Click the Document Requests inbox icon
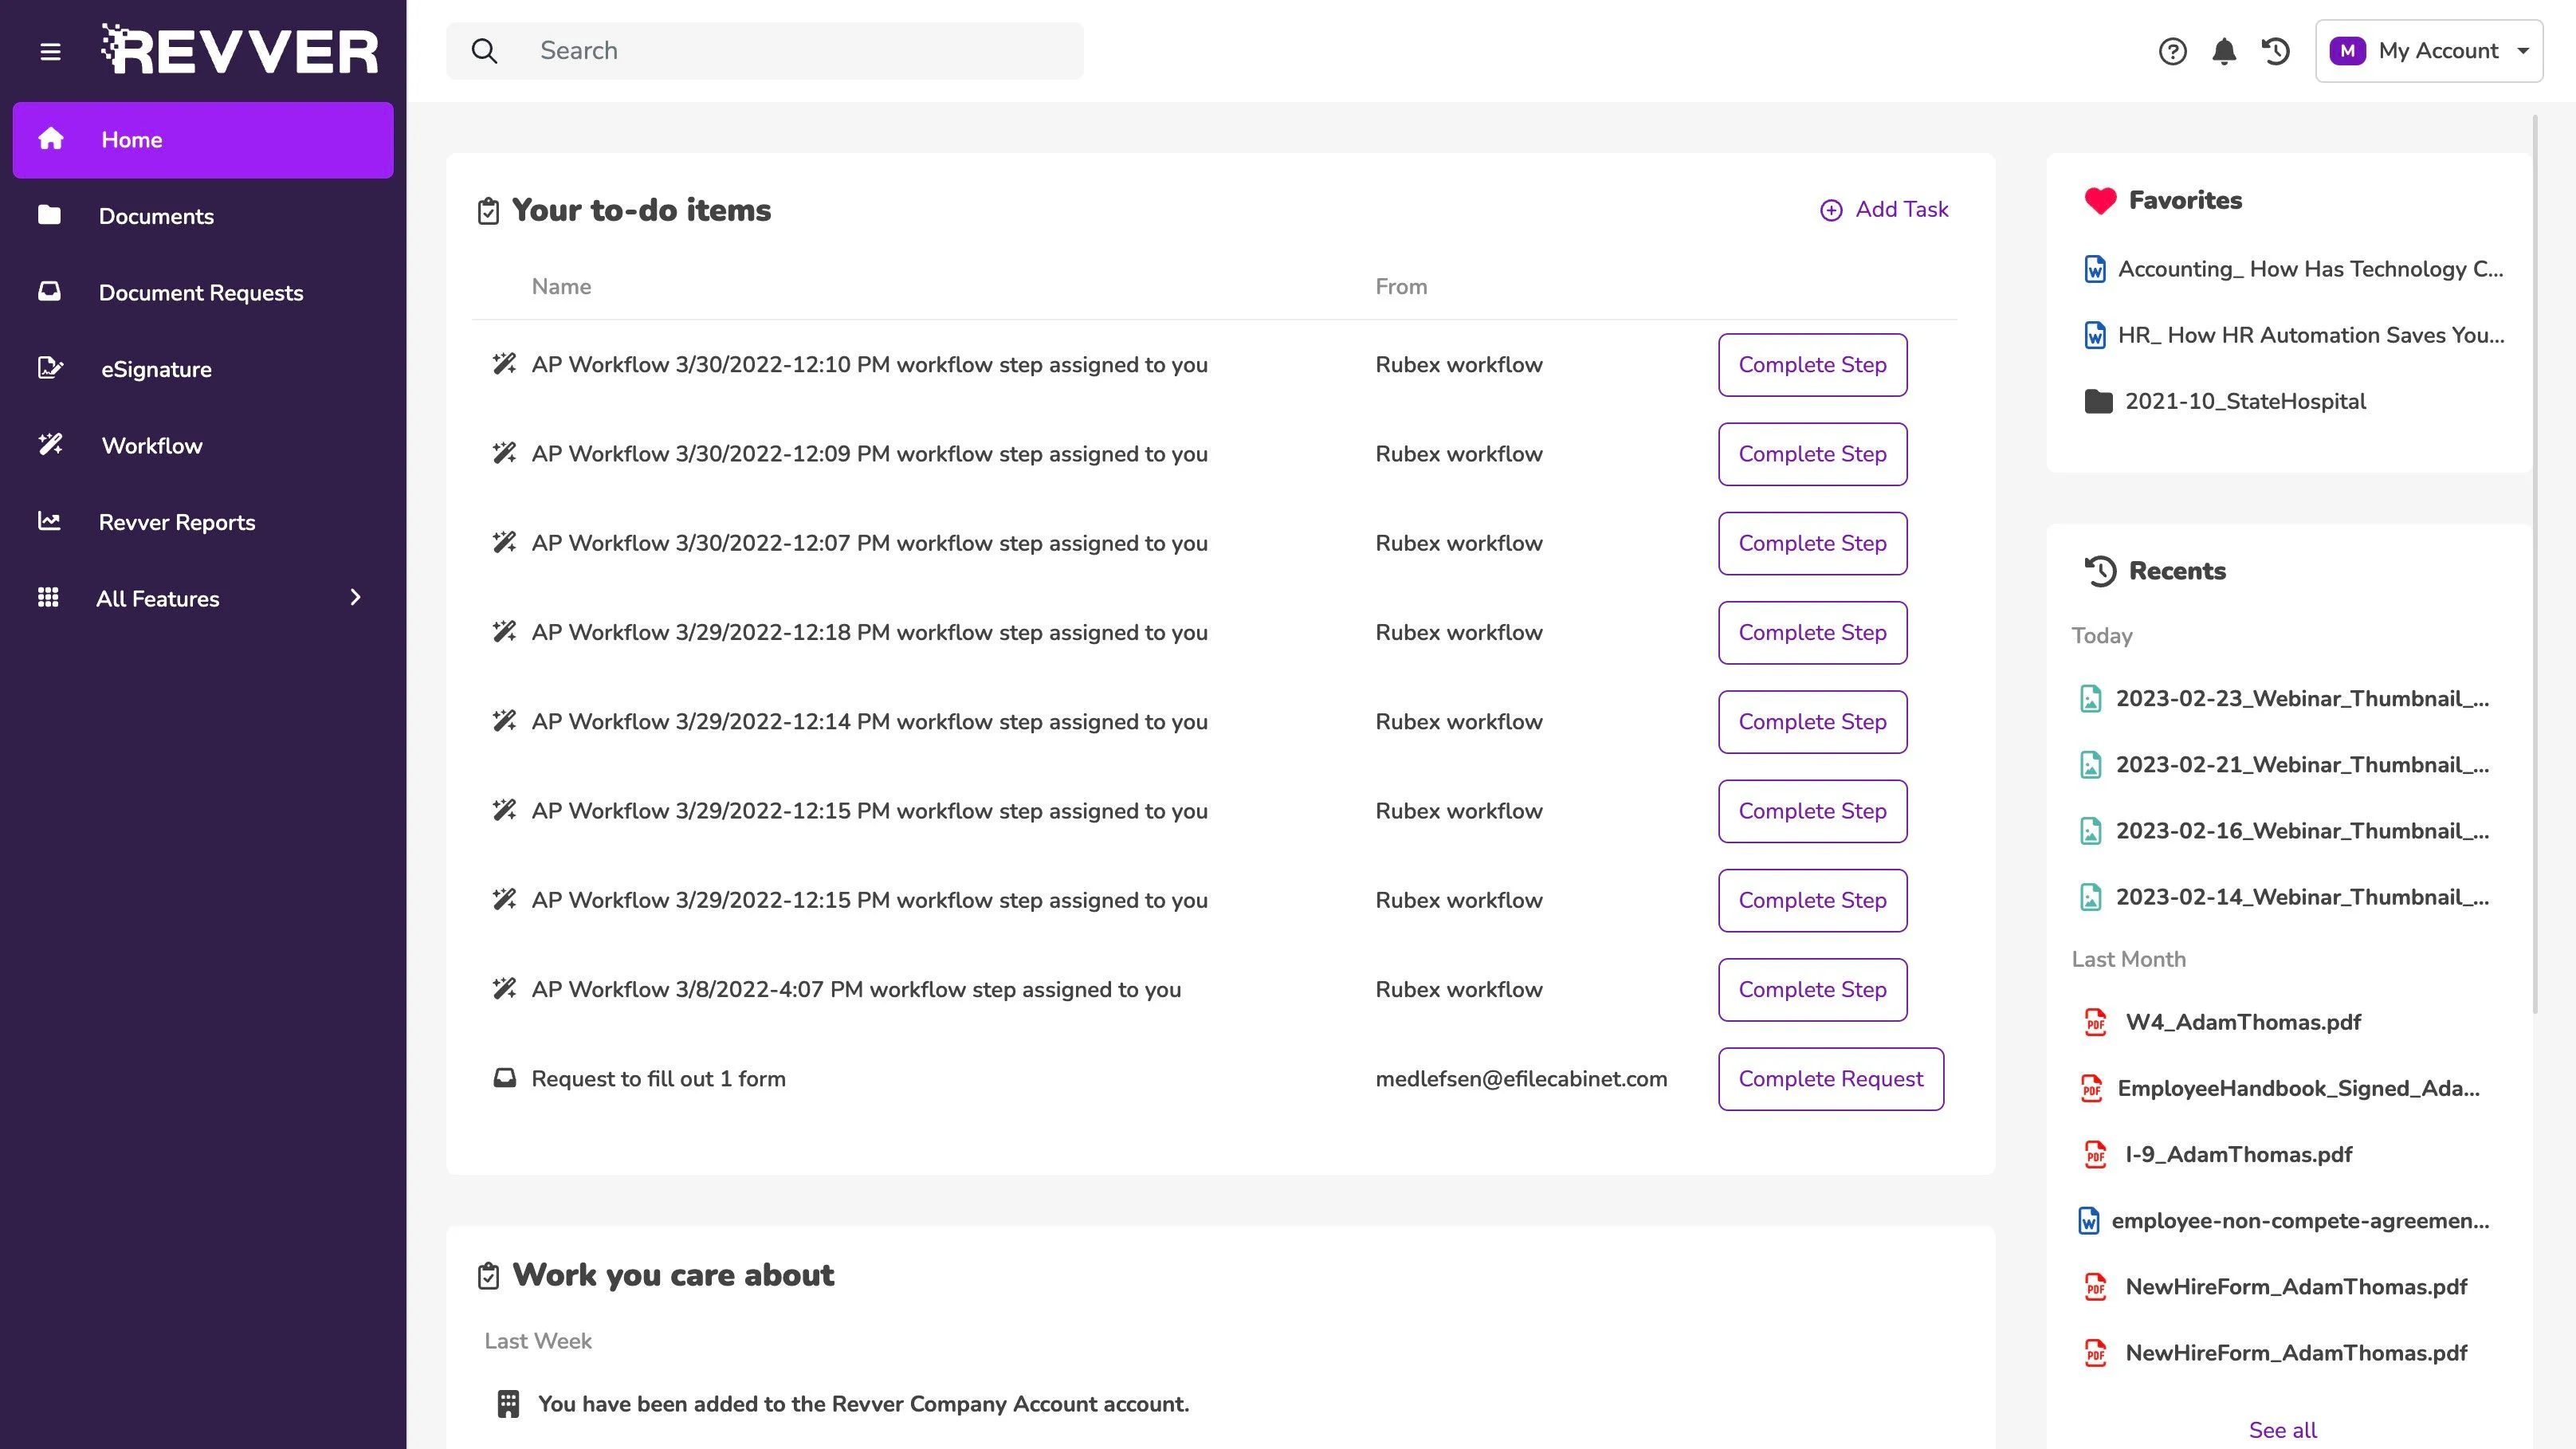Viewport: 2576px width, 1449px height. click(x=49, y=291)
